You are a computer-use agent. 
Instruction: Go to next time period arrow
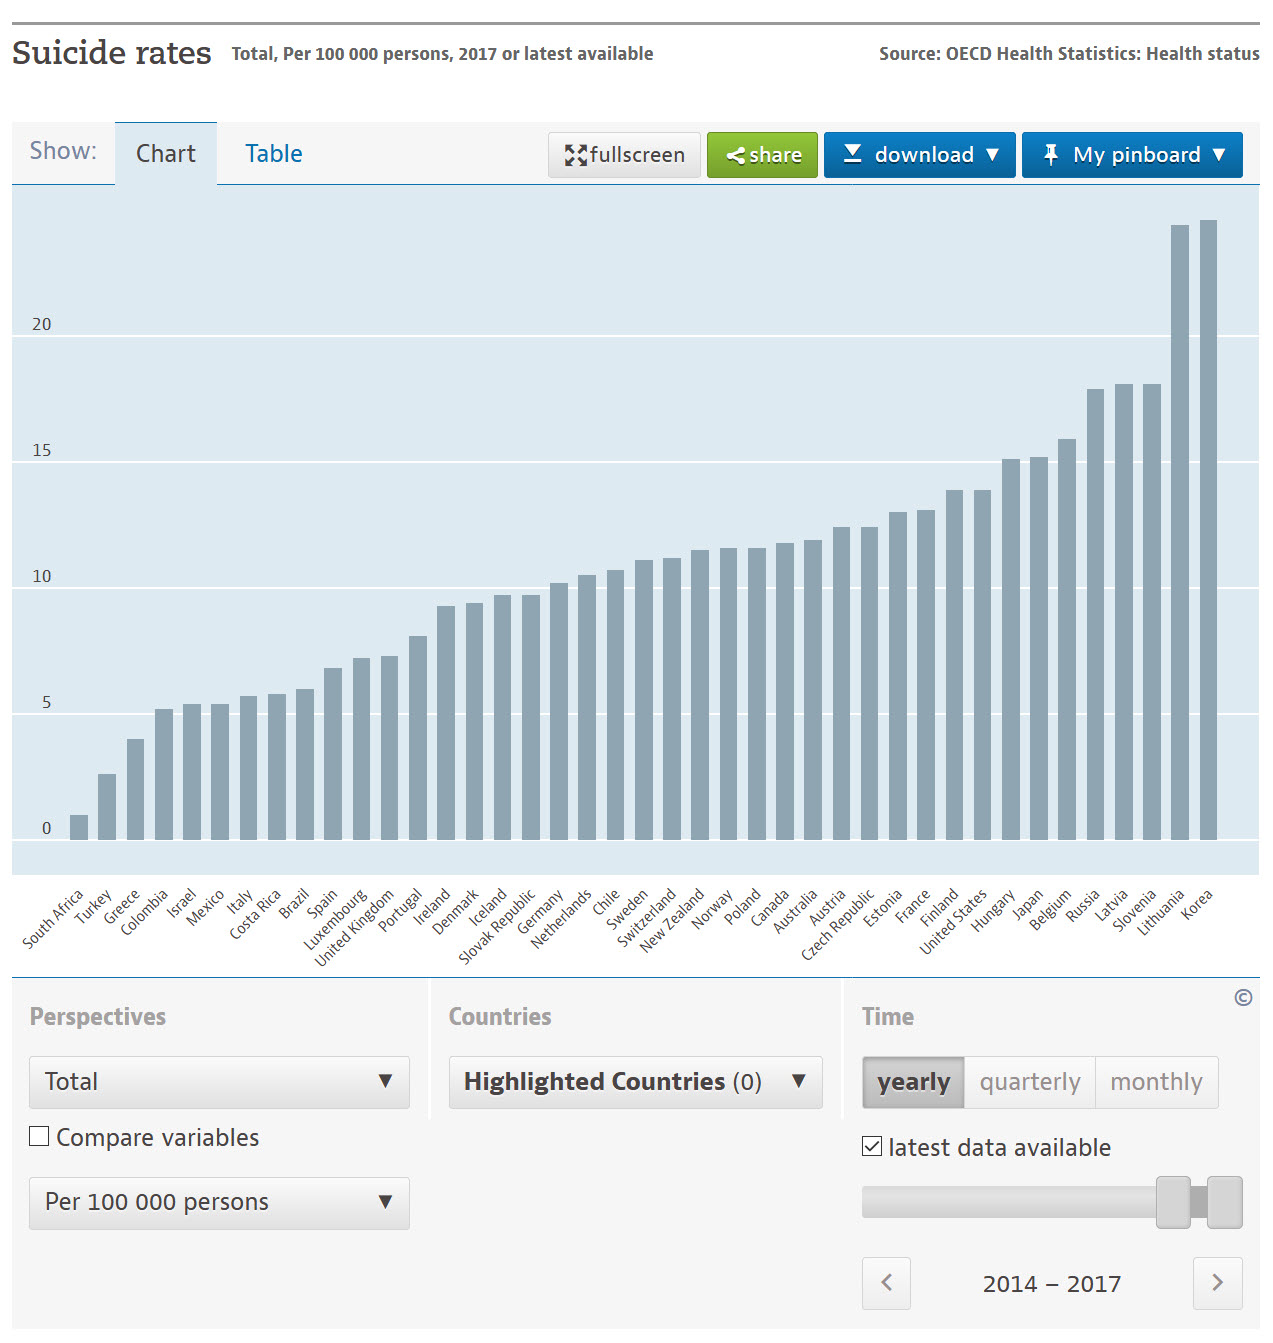click(1217, 1283)
